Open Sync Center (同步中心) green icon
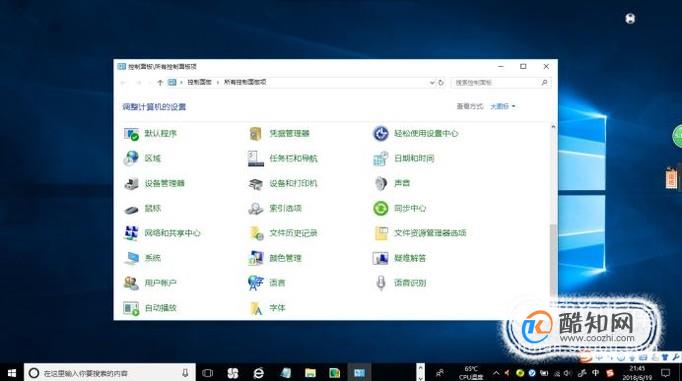Image resolution: width=682 pixels, height=381 pixels. [x=381, y=208]
